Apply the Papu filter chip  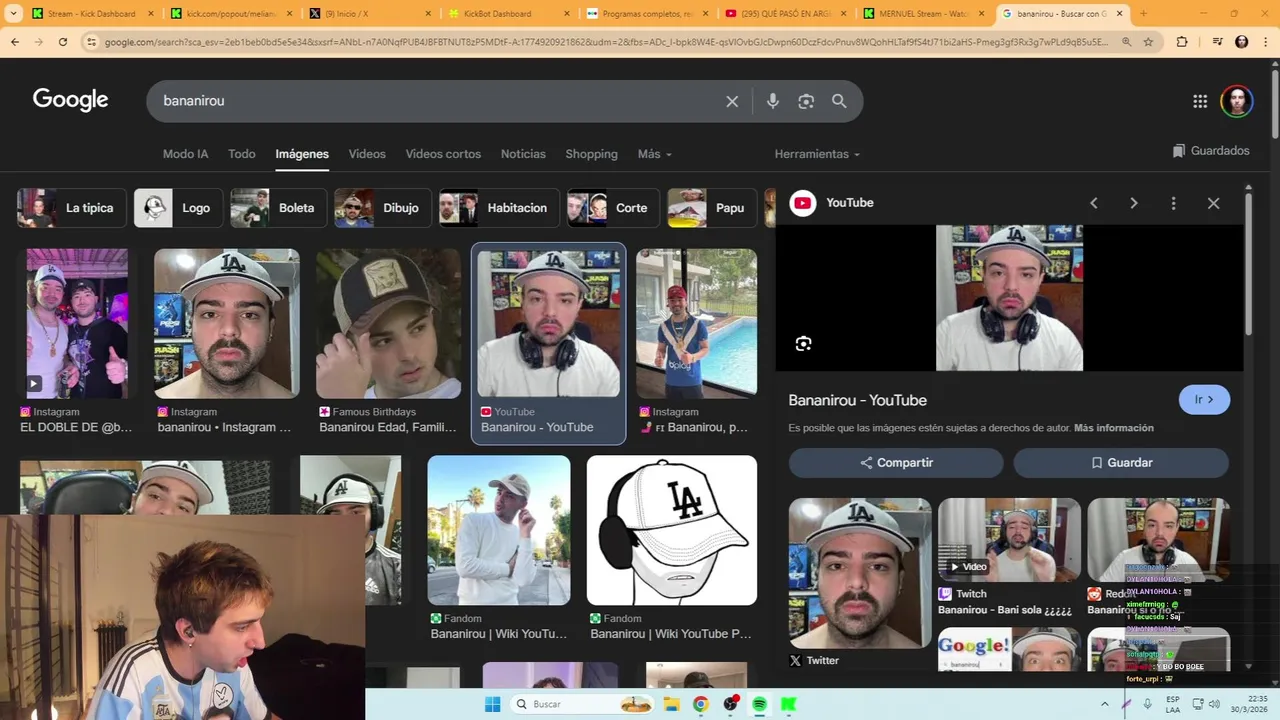click(x=712, y=208)
